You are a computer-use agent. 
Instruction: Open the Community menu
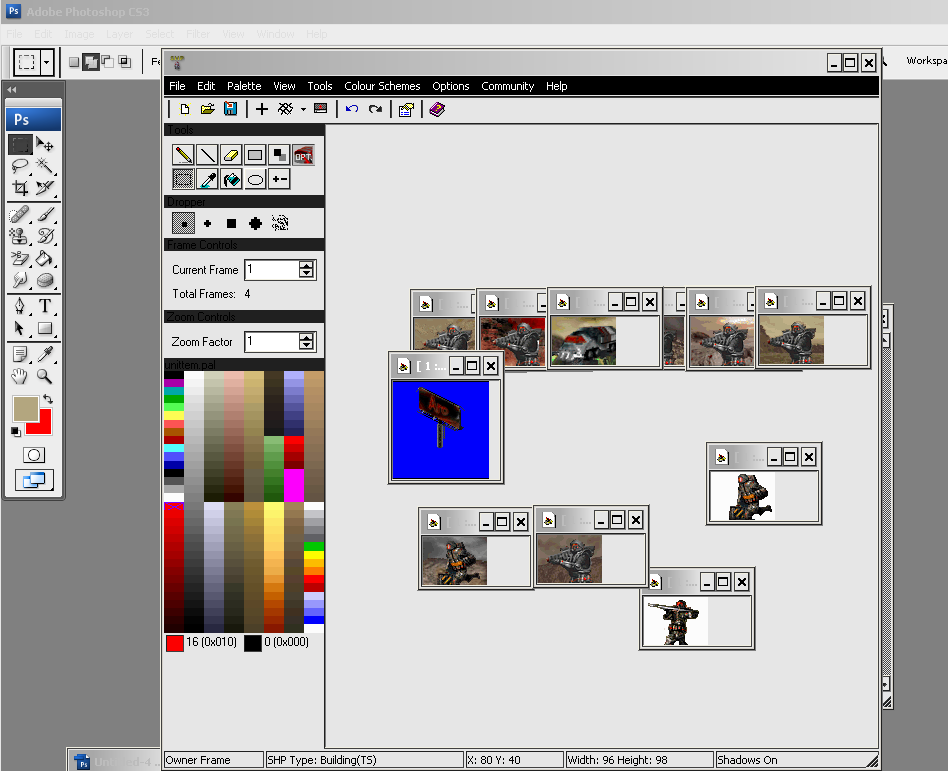coord(507,86)
